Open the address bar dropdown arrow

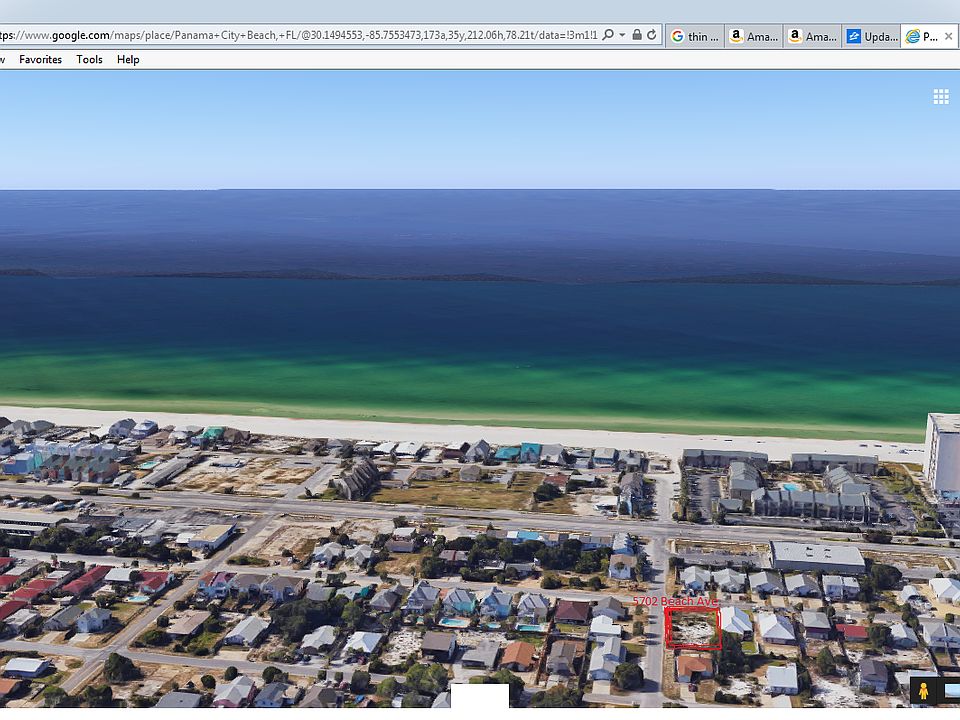(x=622, y=35)
